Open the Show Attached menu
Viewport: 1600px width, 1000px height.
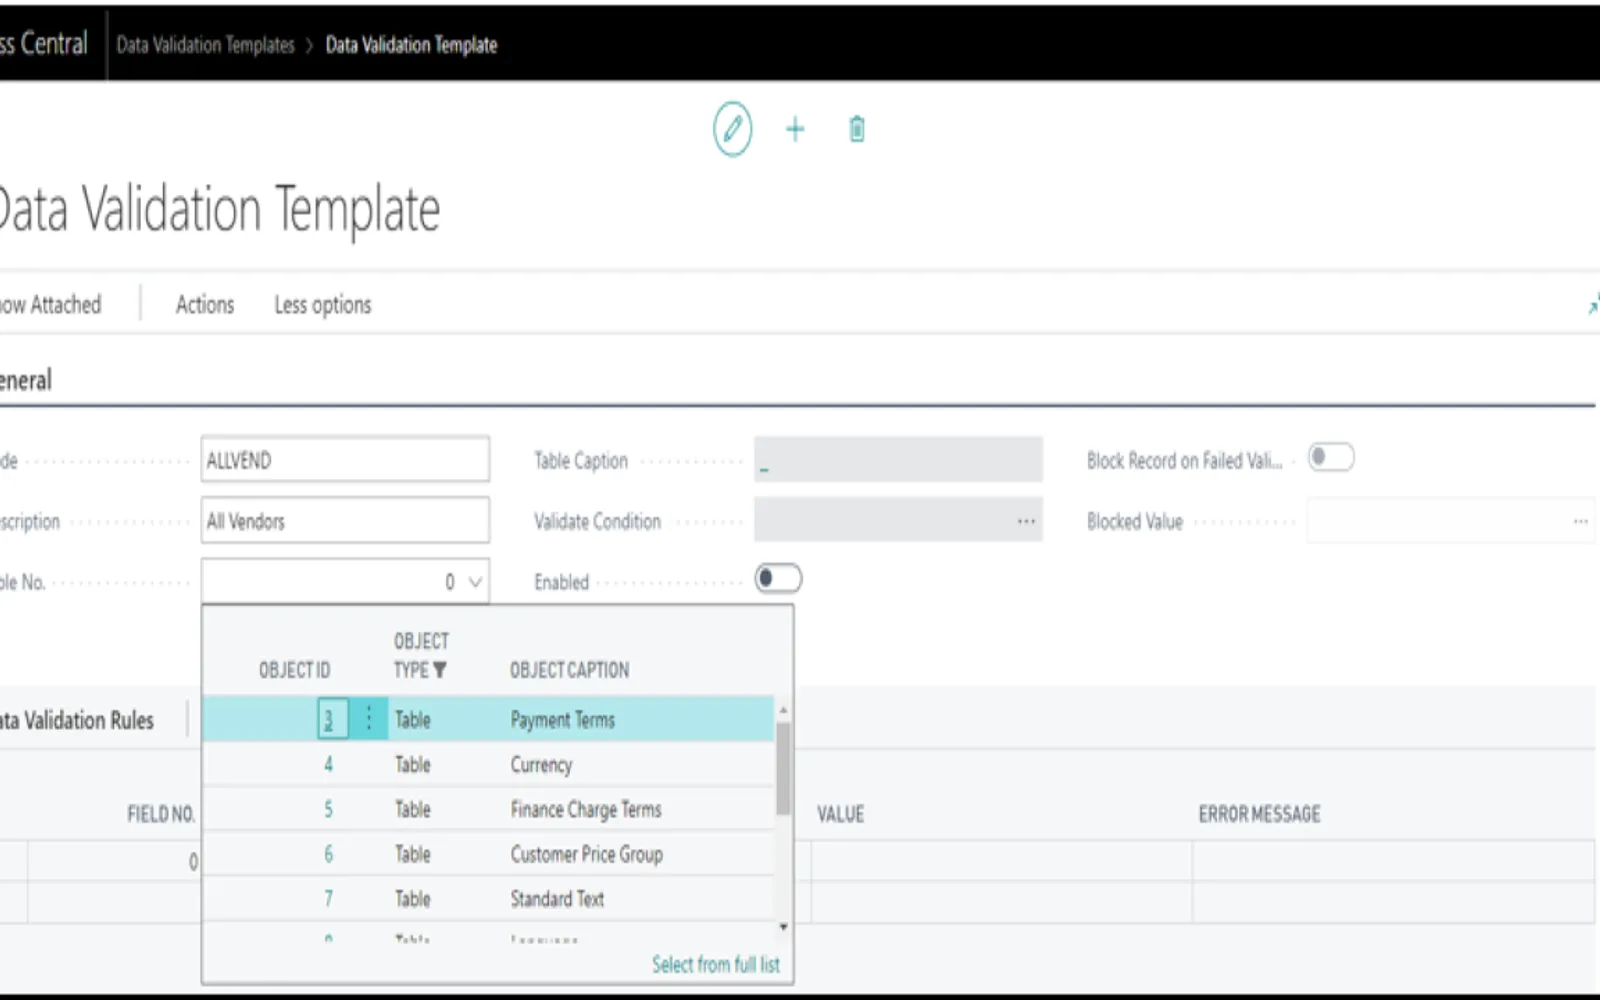[50, 305]
